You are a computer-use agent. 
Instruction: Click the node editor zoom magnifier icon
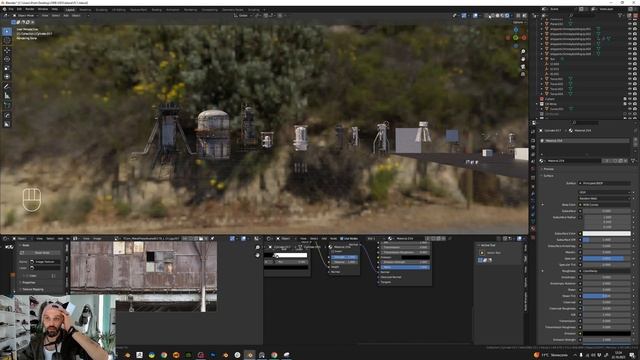pos(258,247)
